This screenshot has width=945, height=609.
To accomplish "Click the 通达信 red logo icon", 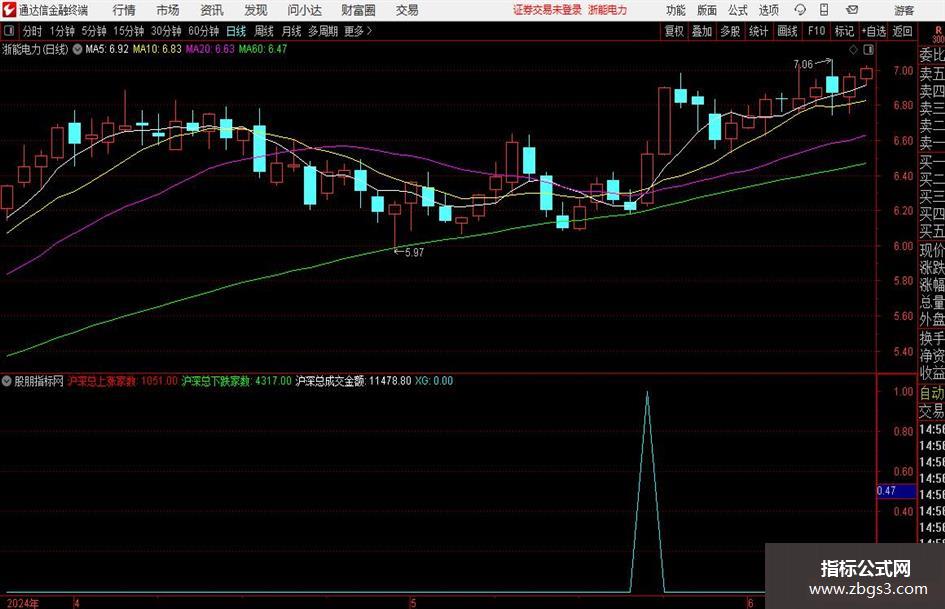I will tap(9, 10).
